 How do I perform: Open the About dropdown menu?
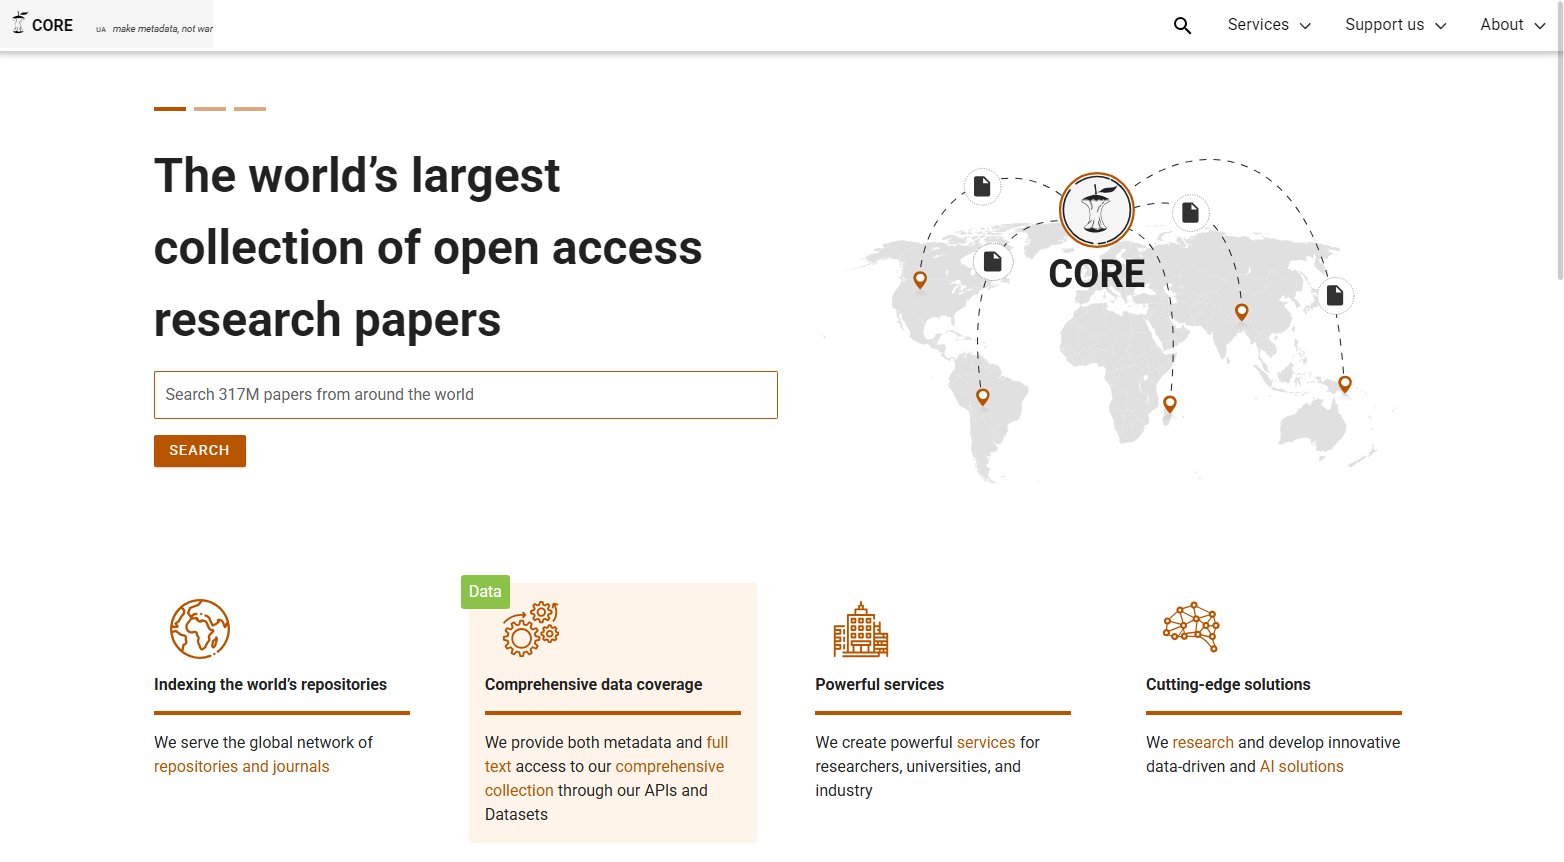coord(1513,25)
